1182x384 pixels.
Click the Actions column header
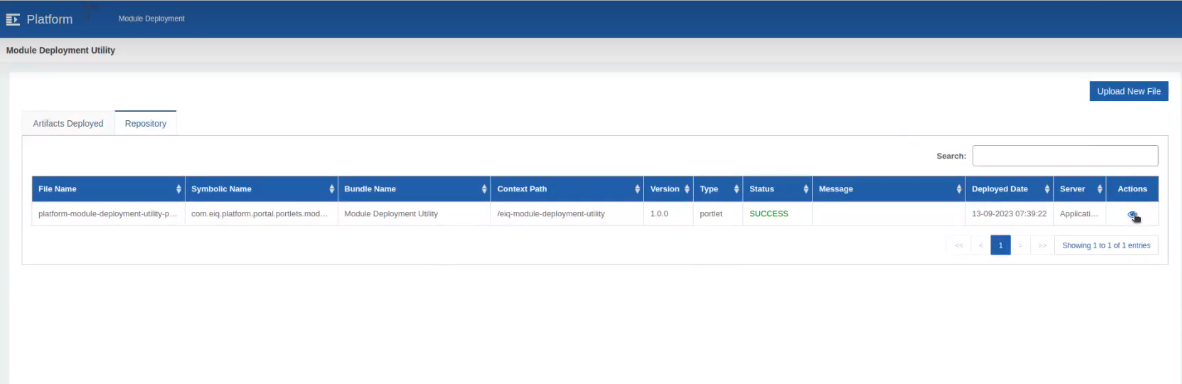pyautogui.click(x=1132, y=189)
